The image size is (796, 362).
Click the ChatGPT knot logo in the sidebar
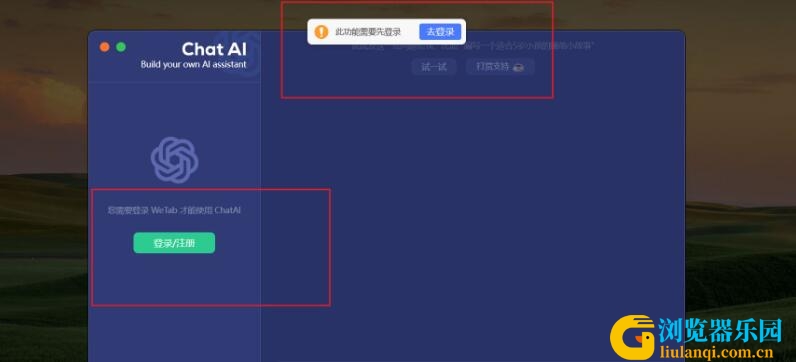[175, 159]
